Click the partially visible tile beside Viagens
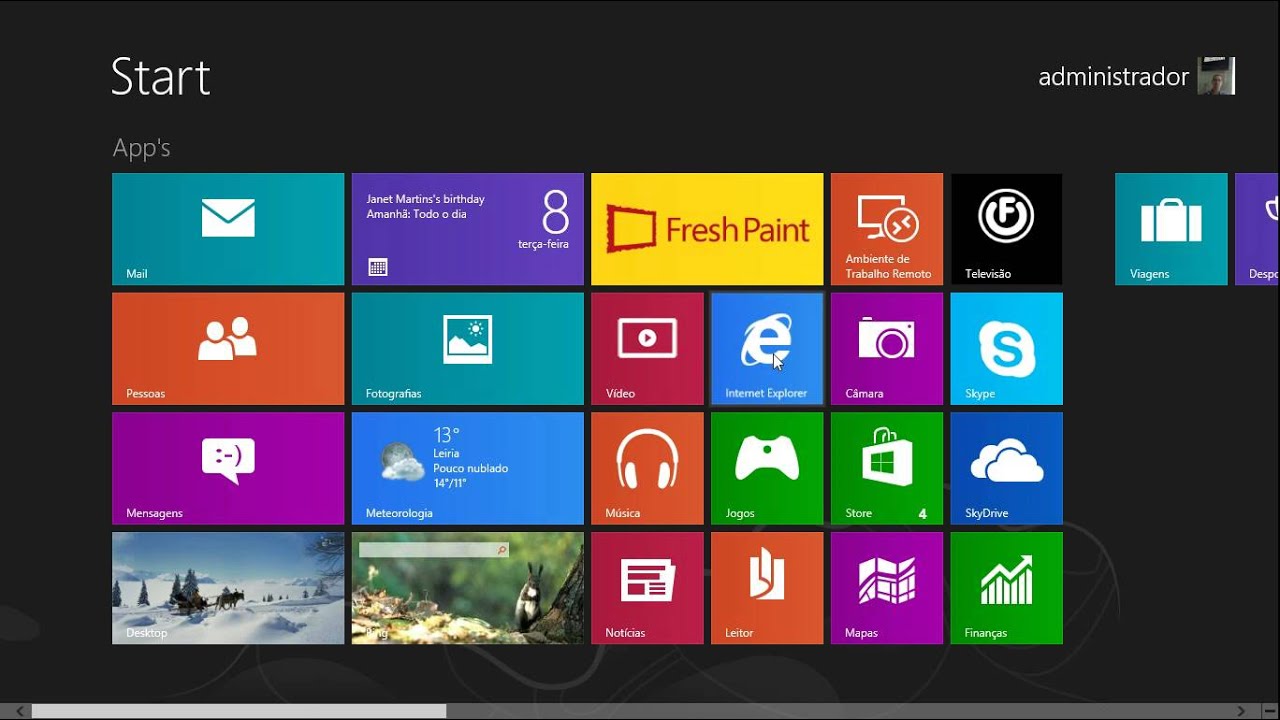 point(1257,229)
